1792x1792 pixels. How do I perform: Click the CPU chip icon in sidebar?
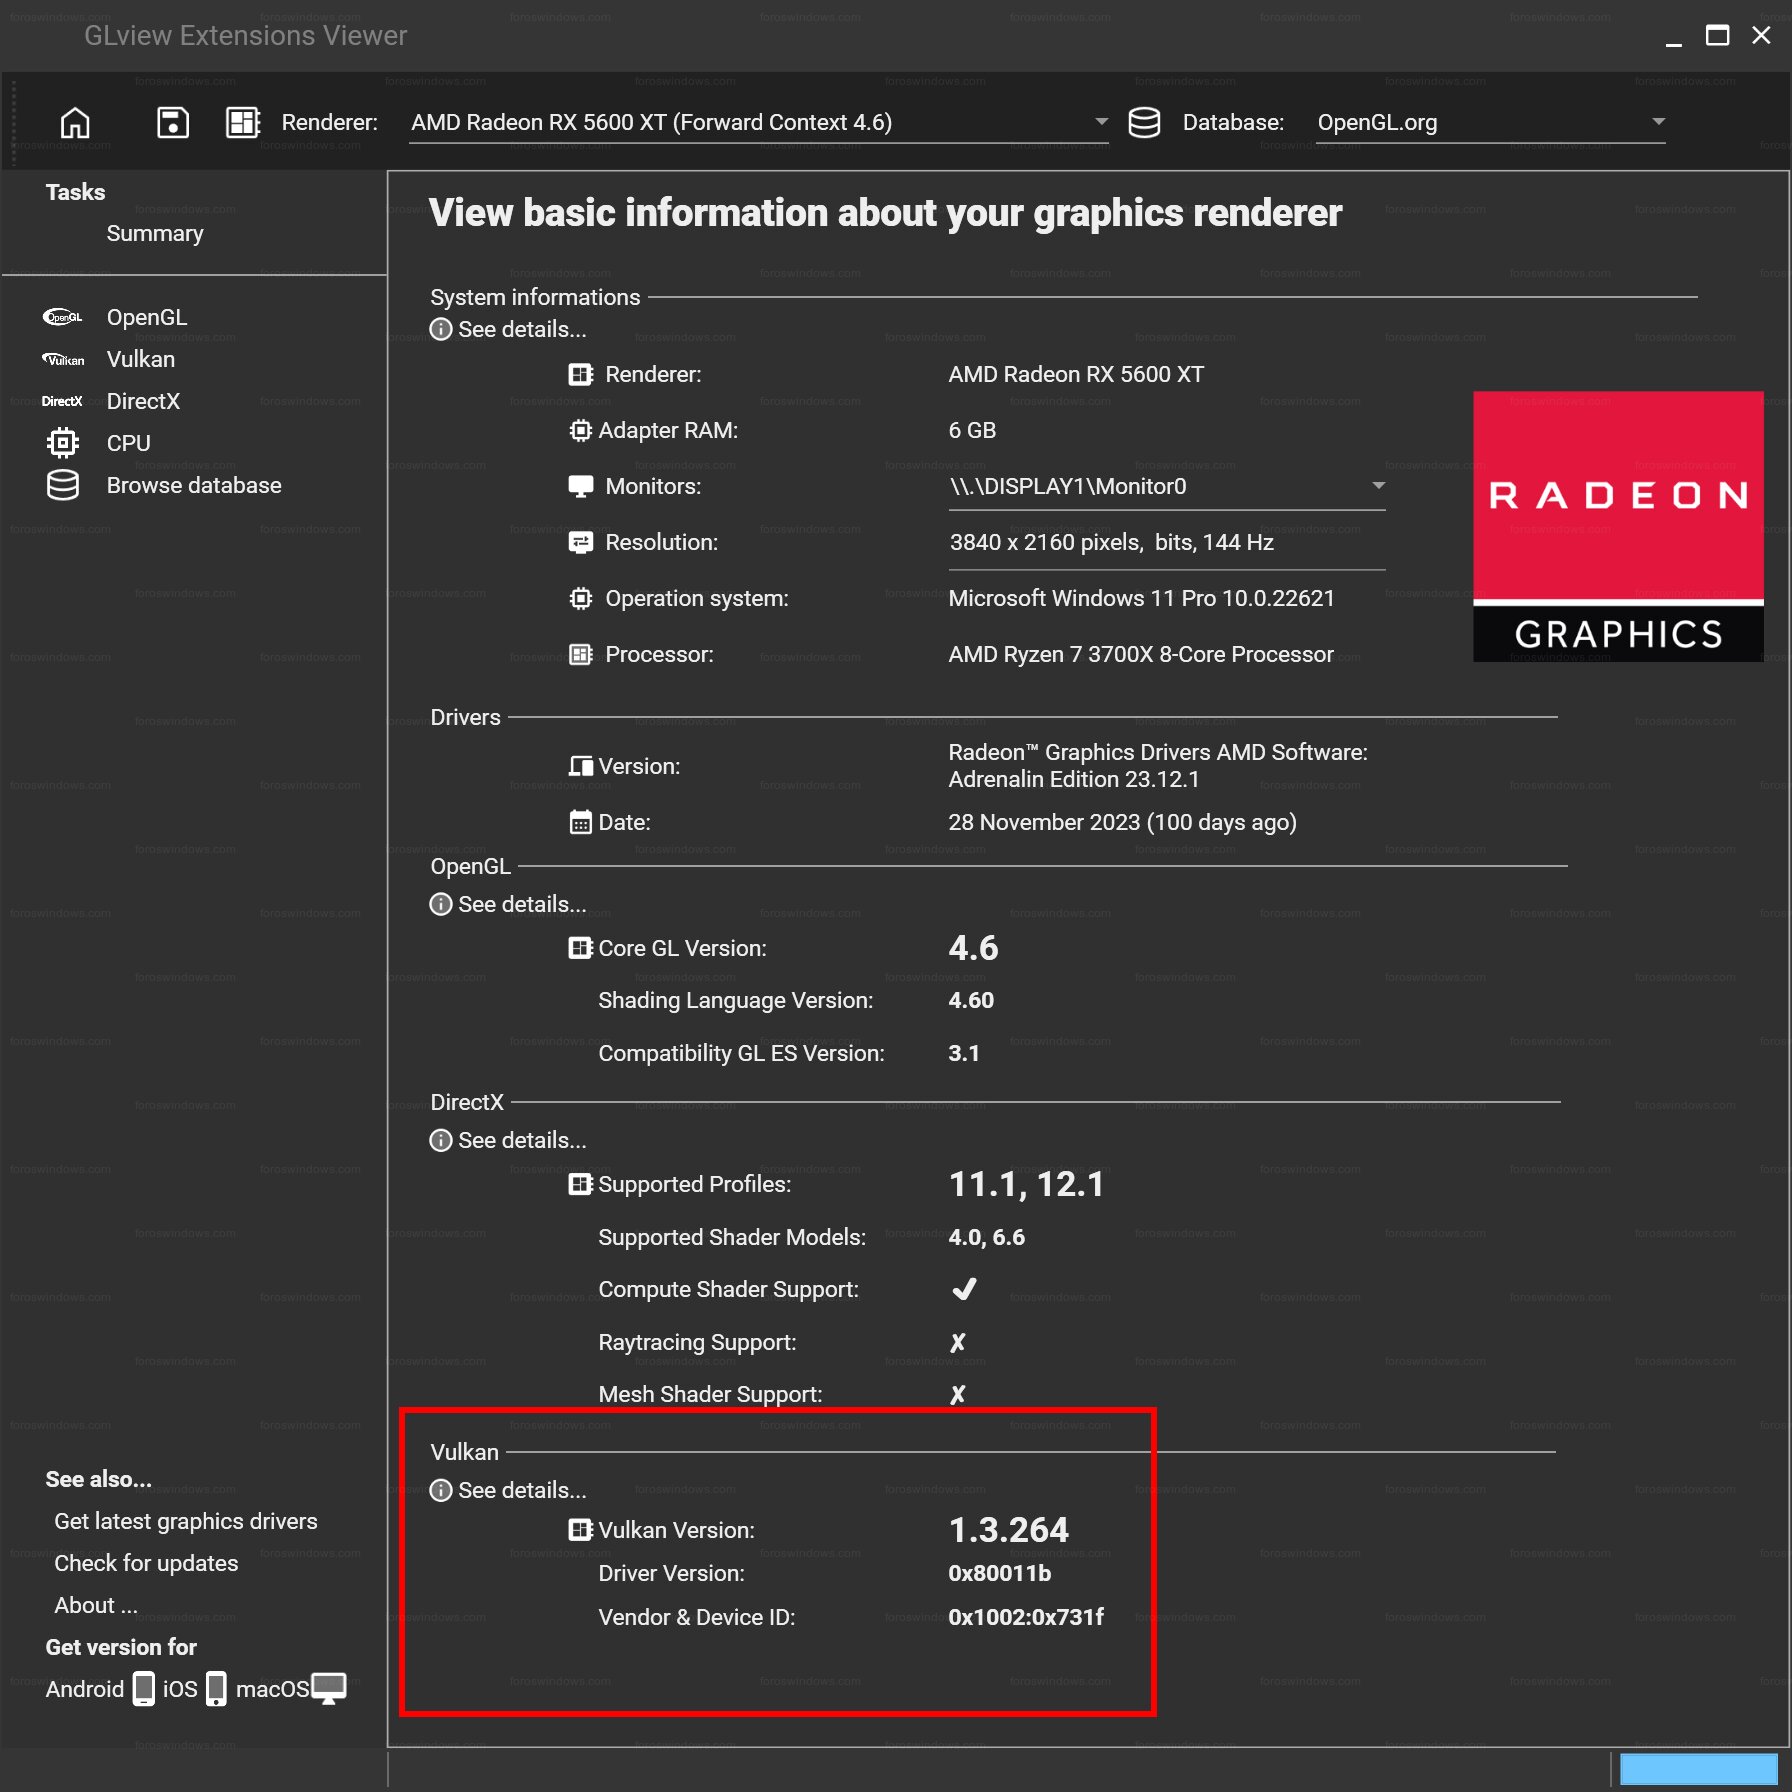pos(62,443)
